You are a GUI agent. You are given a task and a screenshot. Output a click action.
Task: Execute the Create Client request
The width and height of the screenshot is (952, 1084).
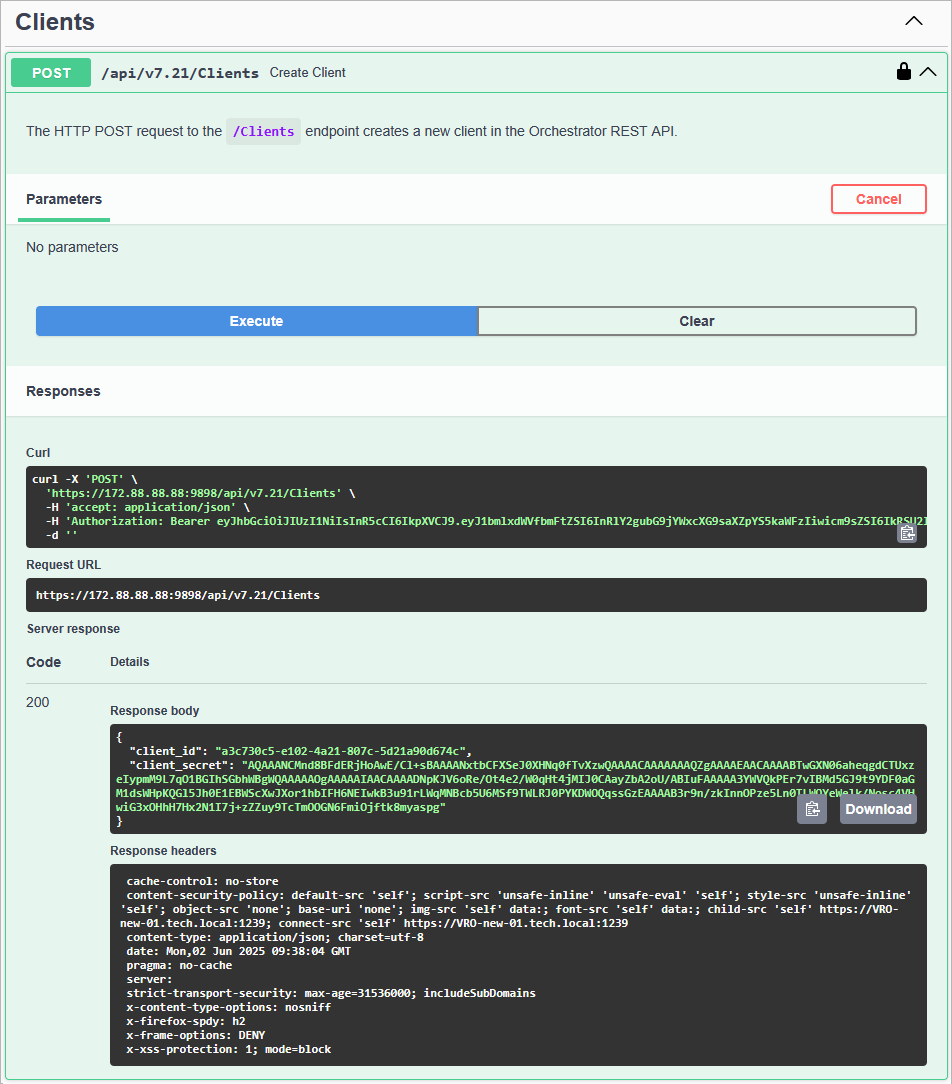[257, 321]
